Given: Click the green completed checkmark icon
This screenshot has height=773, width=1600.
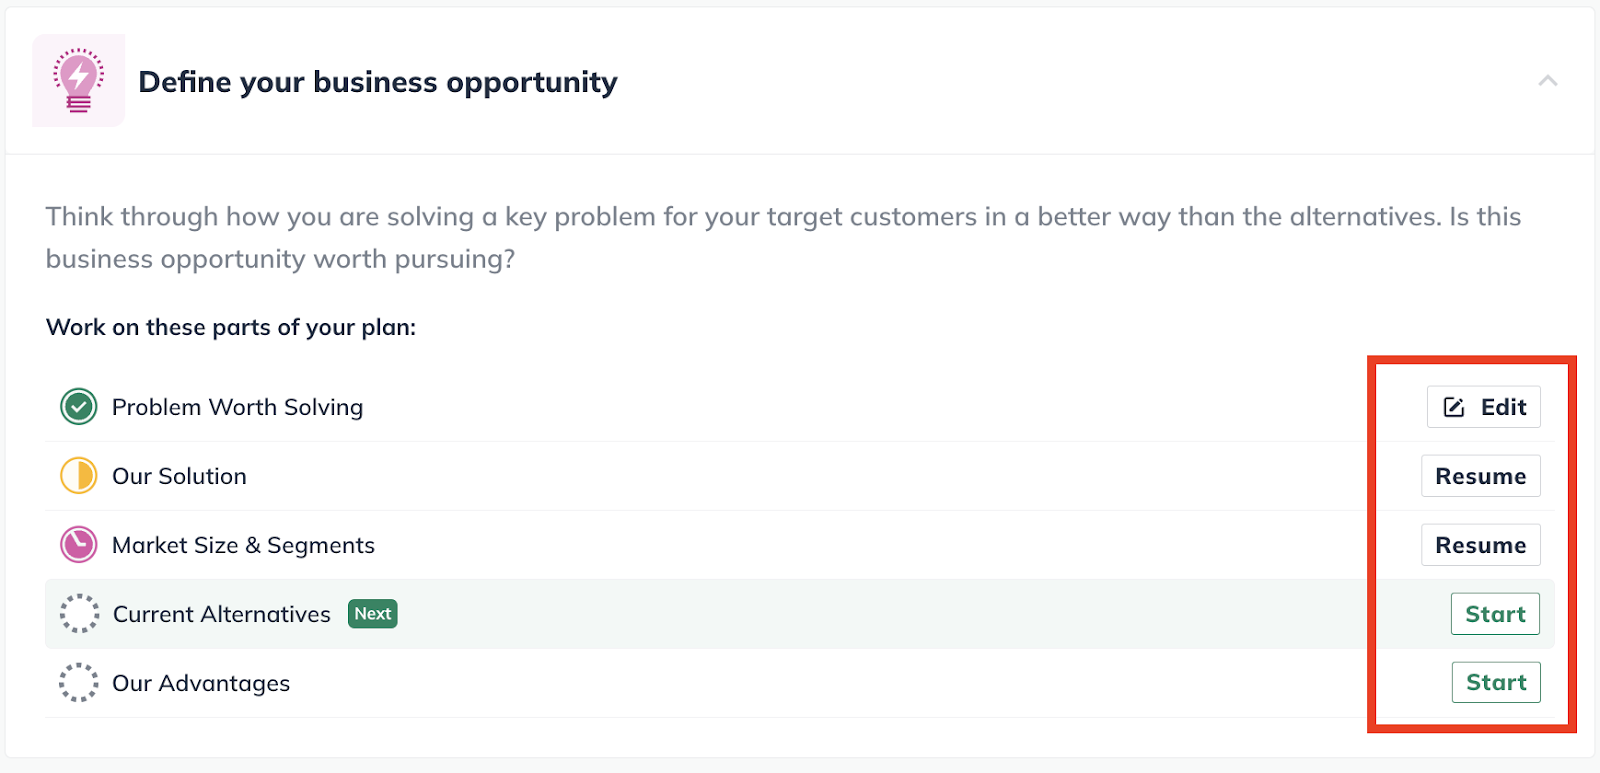Looking at the screenshot, I should point(79,407).
